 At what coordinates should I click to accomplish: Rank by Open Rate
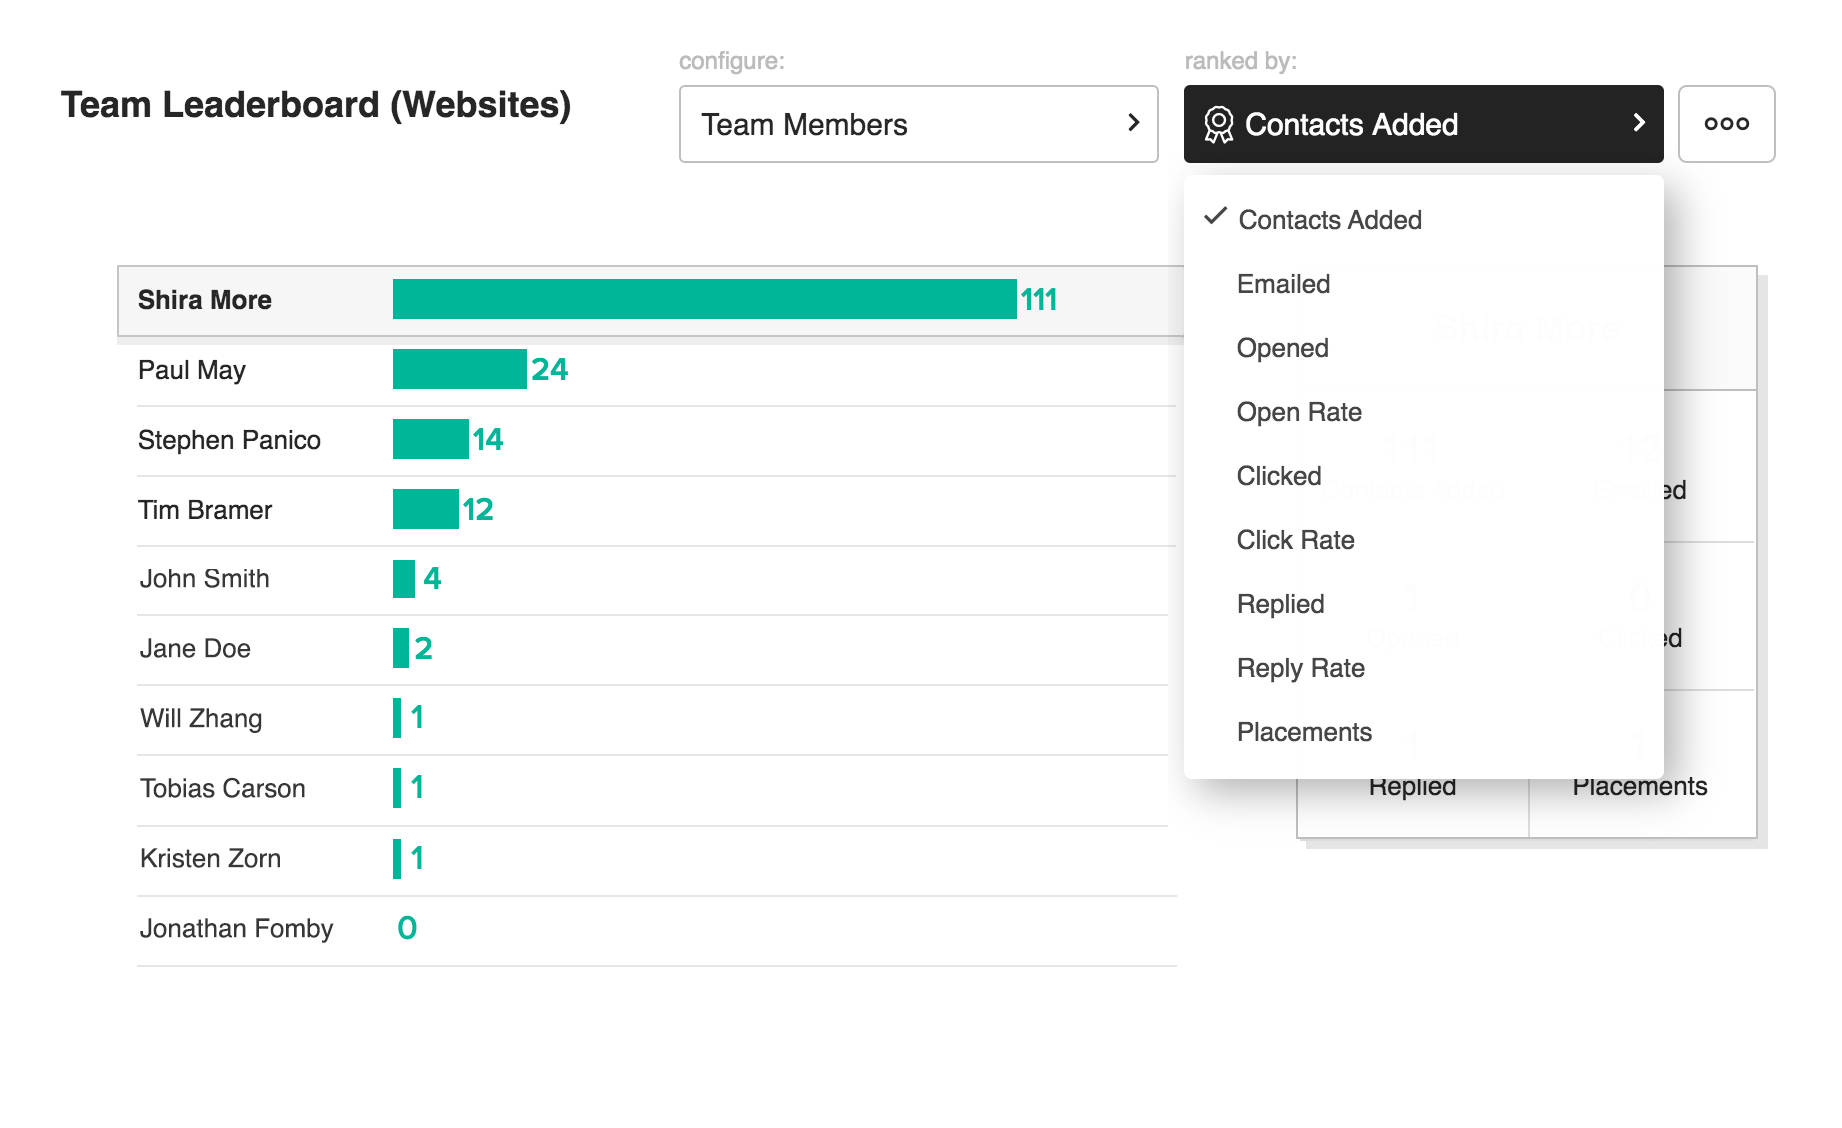(x=1298, y=412)
